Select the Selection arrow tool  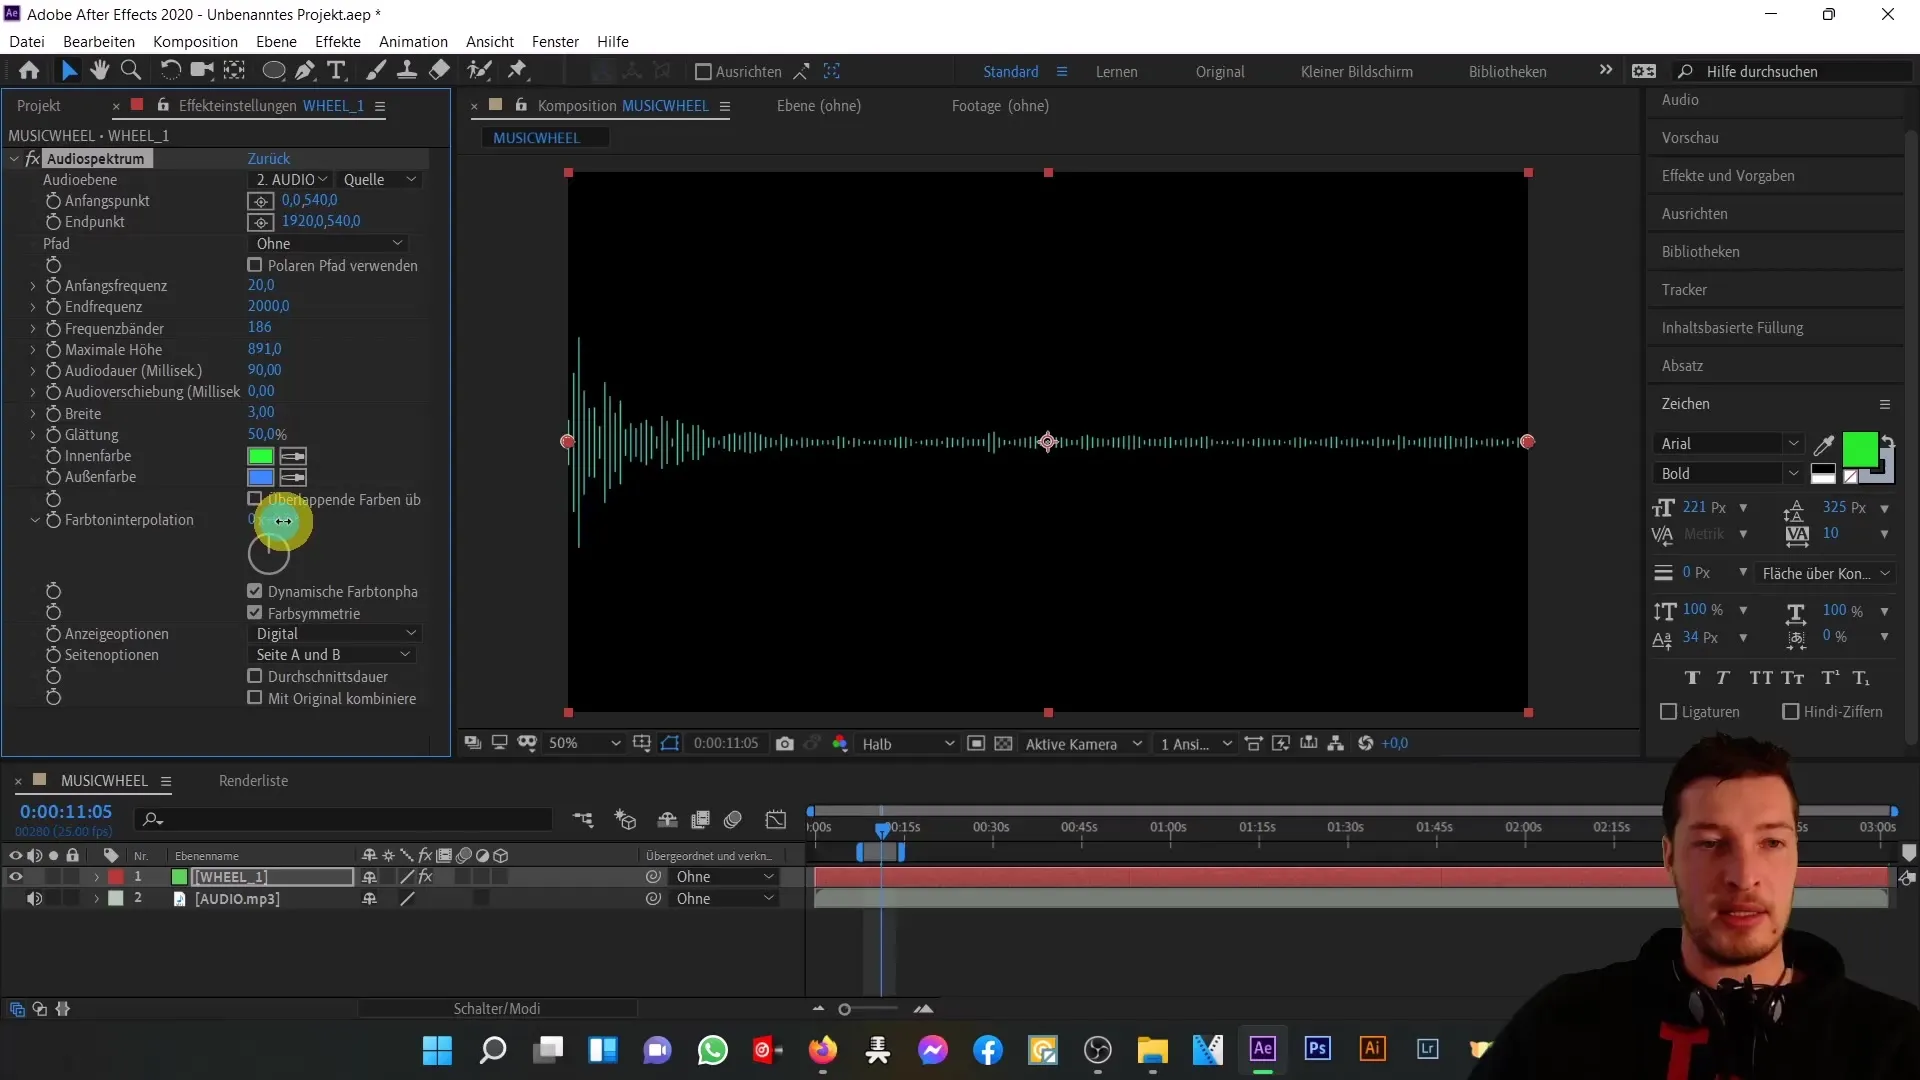(69, 71)
